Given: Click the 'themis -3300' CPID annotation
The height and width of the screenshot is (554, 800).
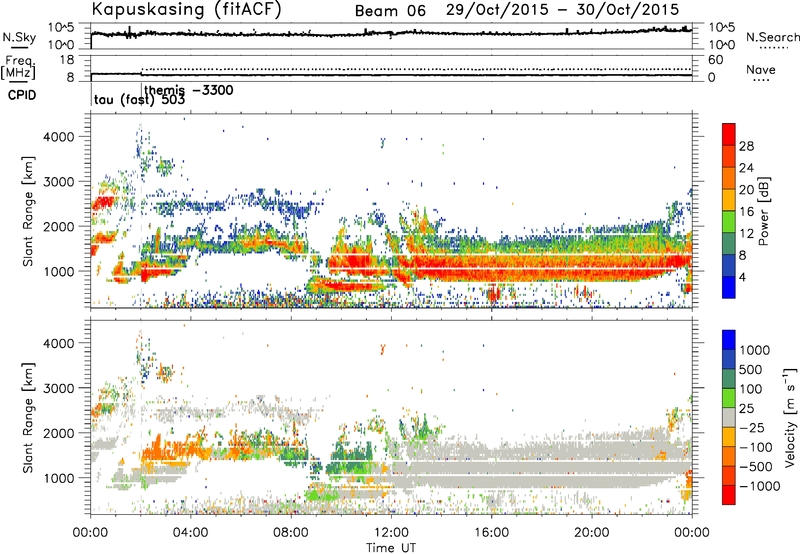Looking at the screenshot, I should pyautogui.click(x=188, y=90).
